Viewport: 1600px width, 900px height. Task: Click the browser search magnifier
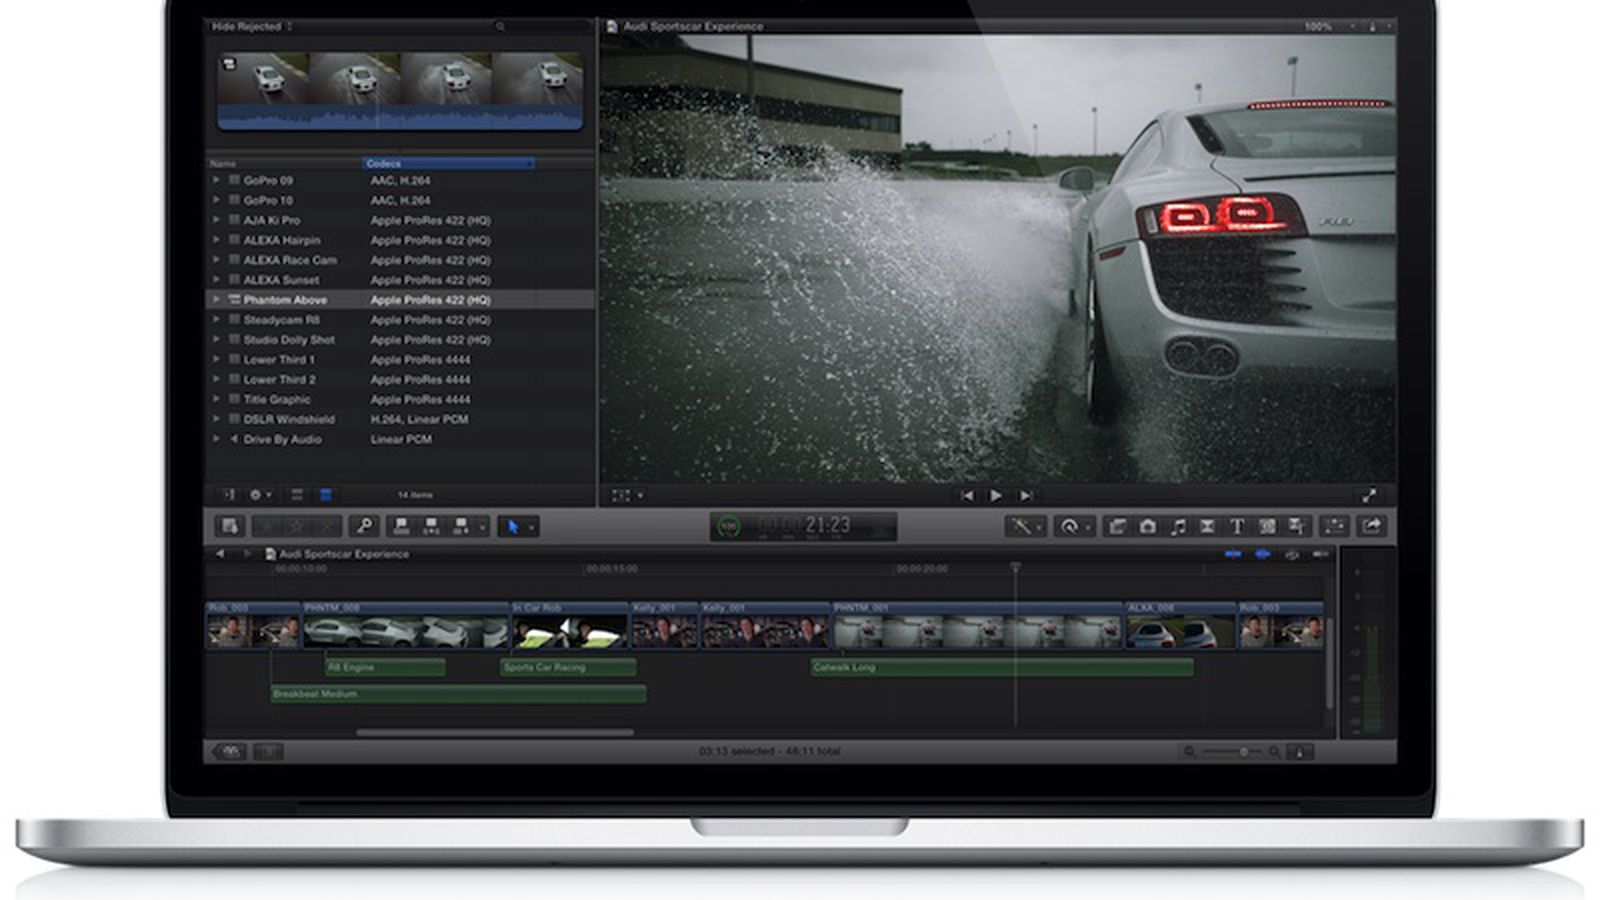coord(500,26)
